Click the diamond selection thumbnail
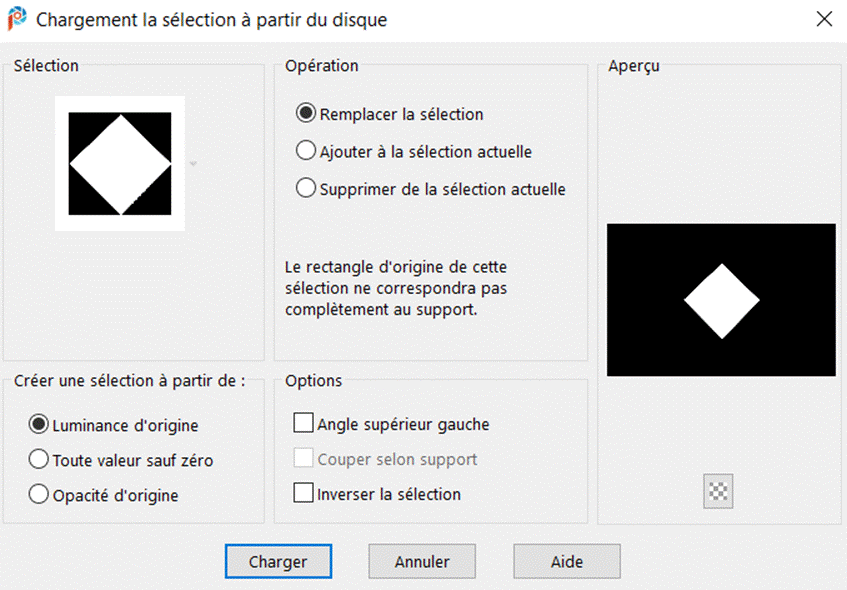847x590 pixels. [x=120, y=163]
